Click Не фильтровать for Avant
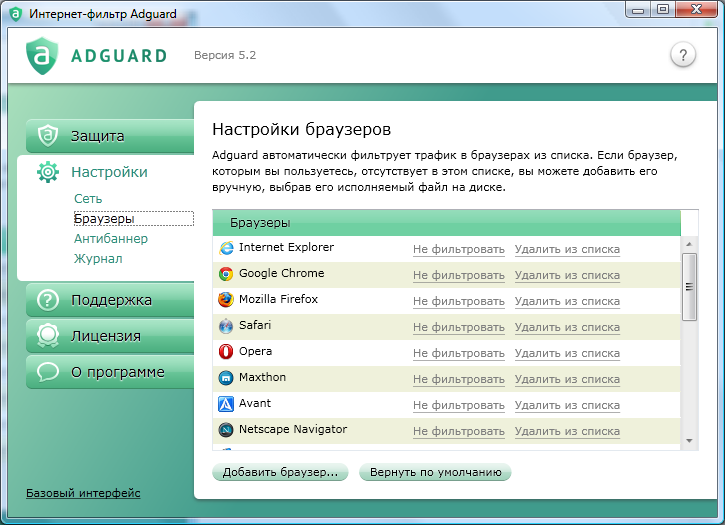 tap(459, 405)
